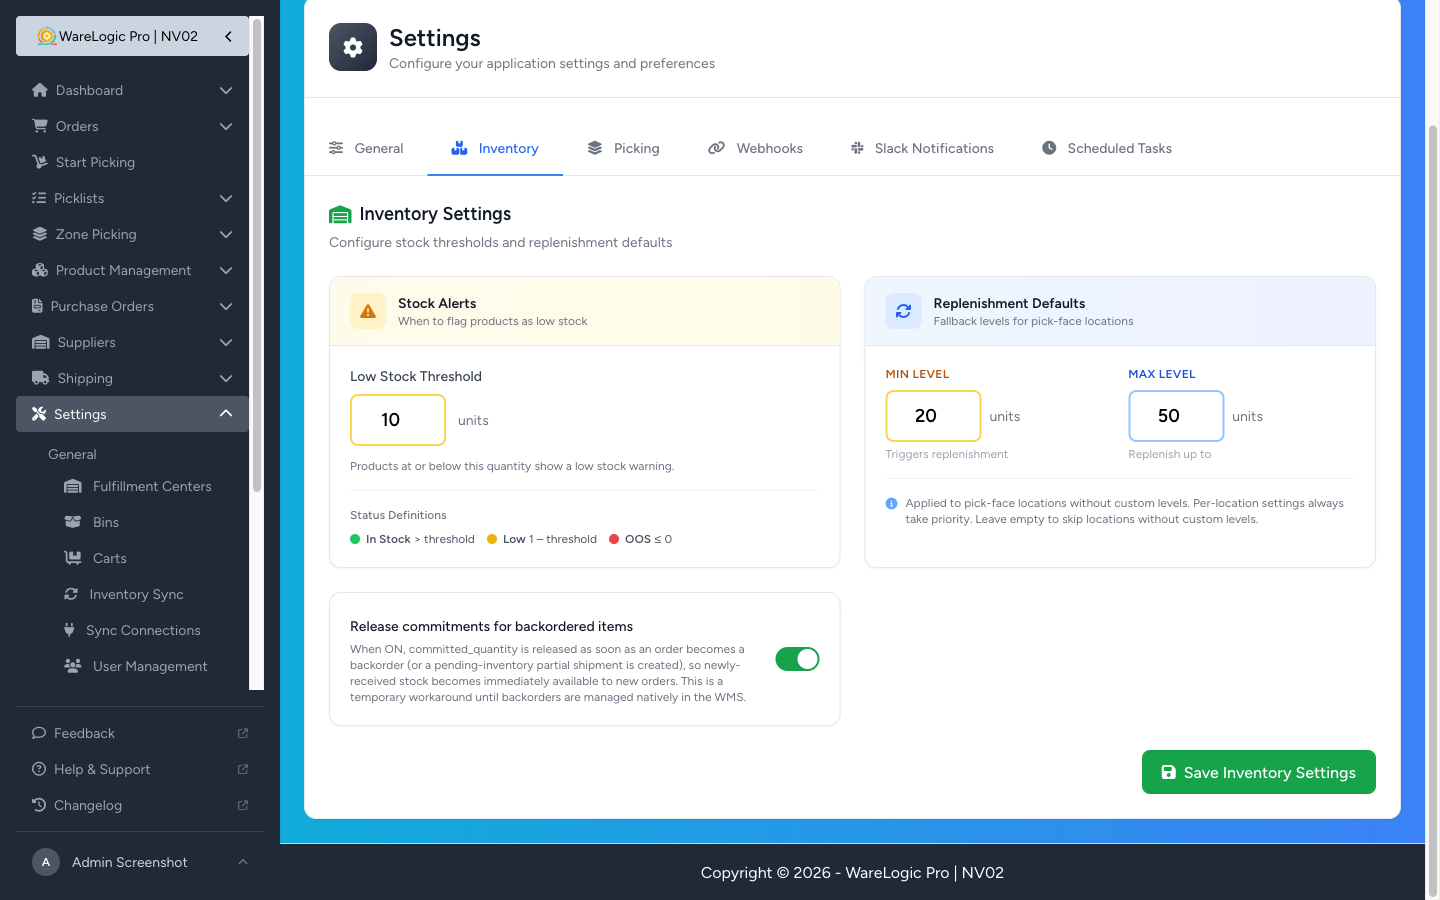1440x900 pixels.
Task: Click the Bins open-box icon
Action: 73,522
